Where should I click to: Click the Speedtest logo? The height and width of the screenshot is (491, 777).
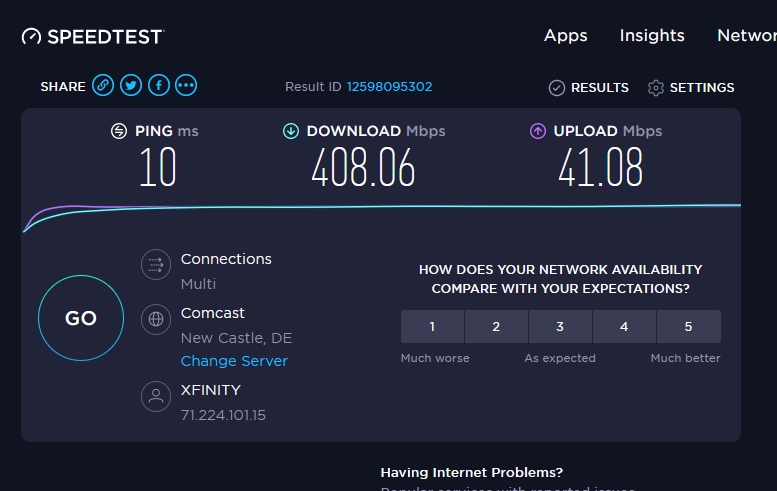pos(92,36)
